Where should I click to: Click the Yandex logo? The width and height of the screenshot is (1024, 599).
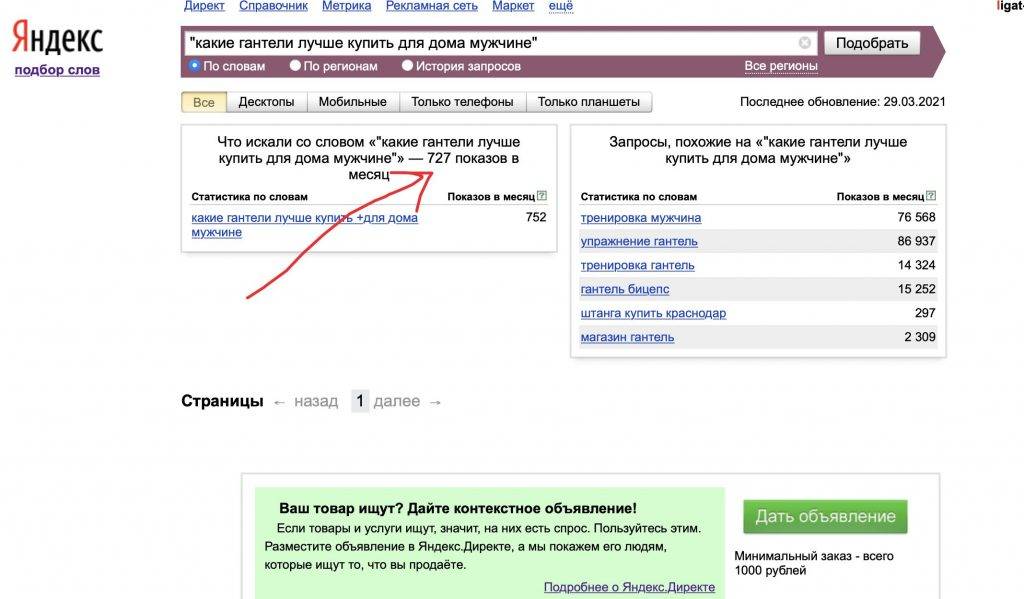(x=57, y=39)
